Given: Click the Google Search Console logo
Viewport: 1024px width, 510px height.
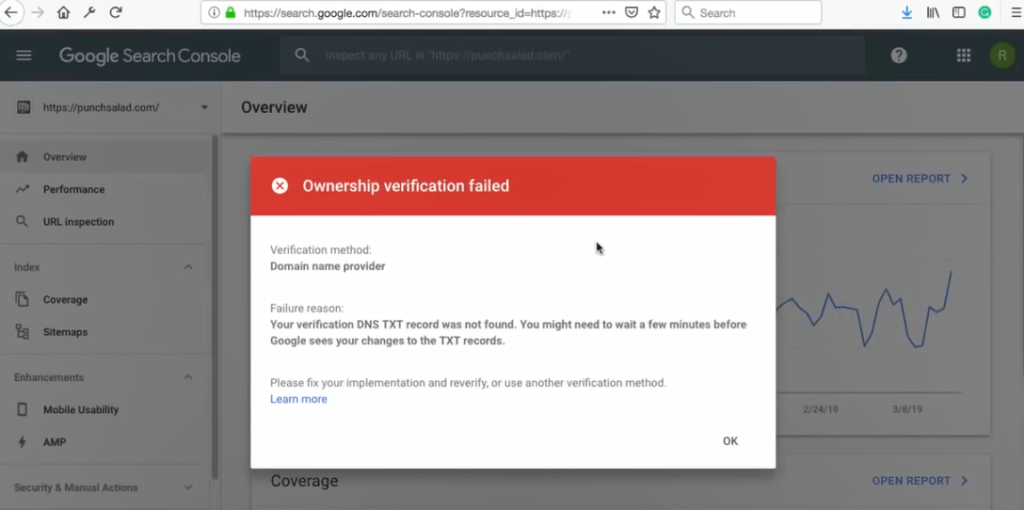Looking at the screenshot, I should pyautogui.click(x=150, y=56).
